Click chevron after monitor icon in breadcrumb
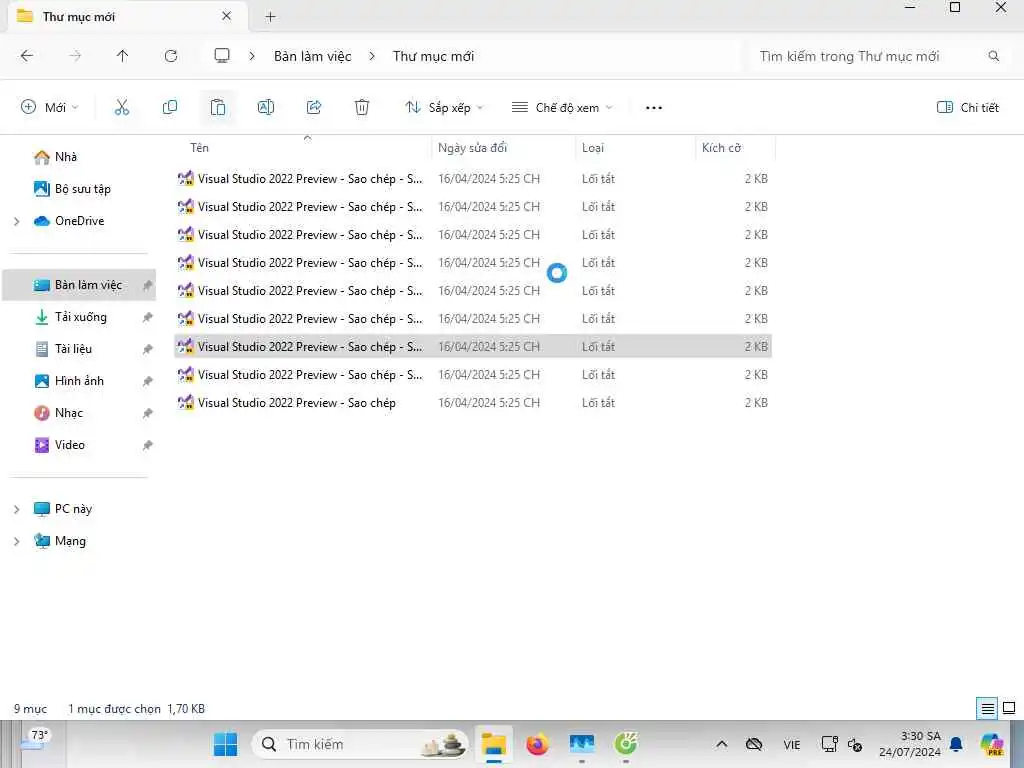Viewport: 1024px width, 768px height. point(252,56)
